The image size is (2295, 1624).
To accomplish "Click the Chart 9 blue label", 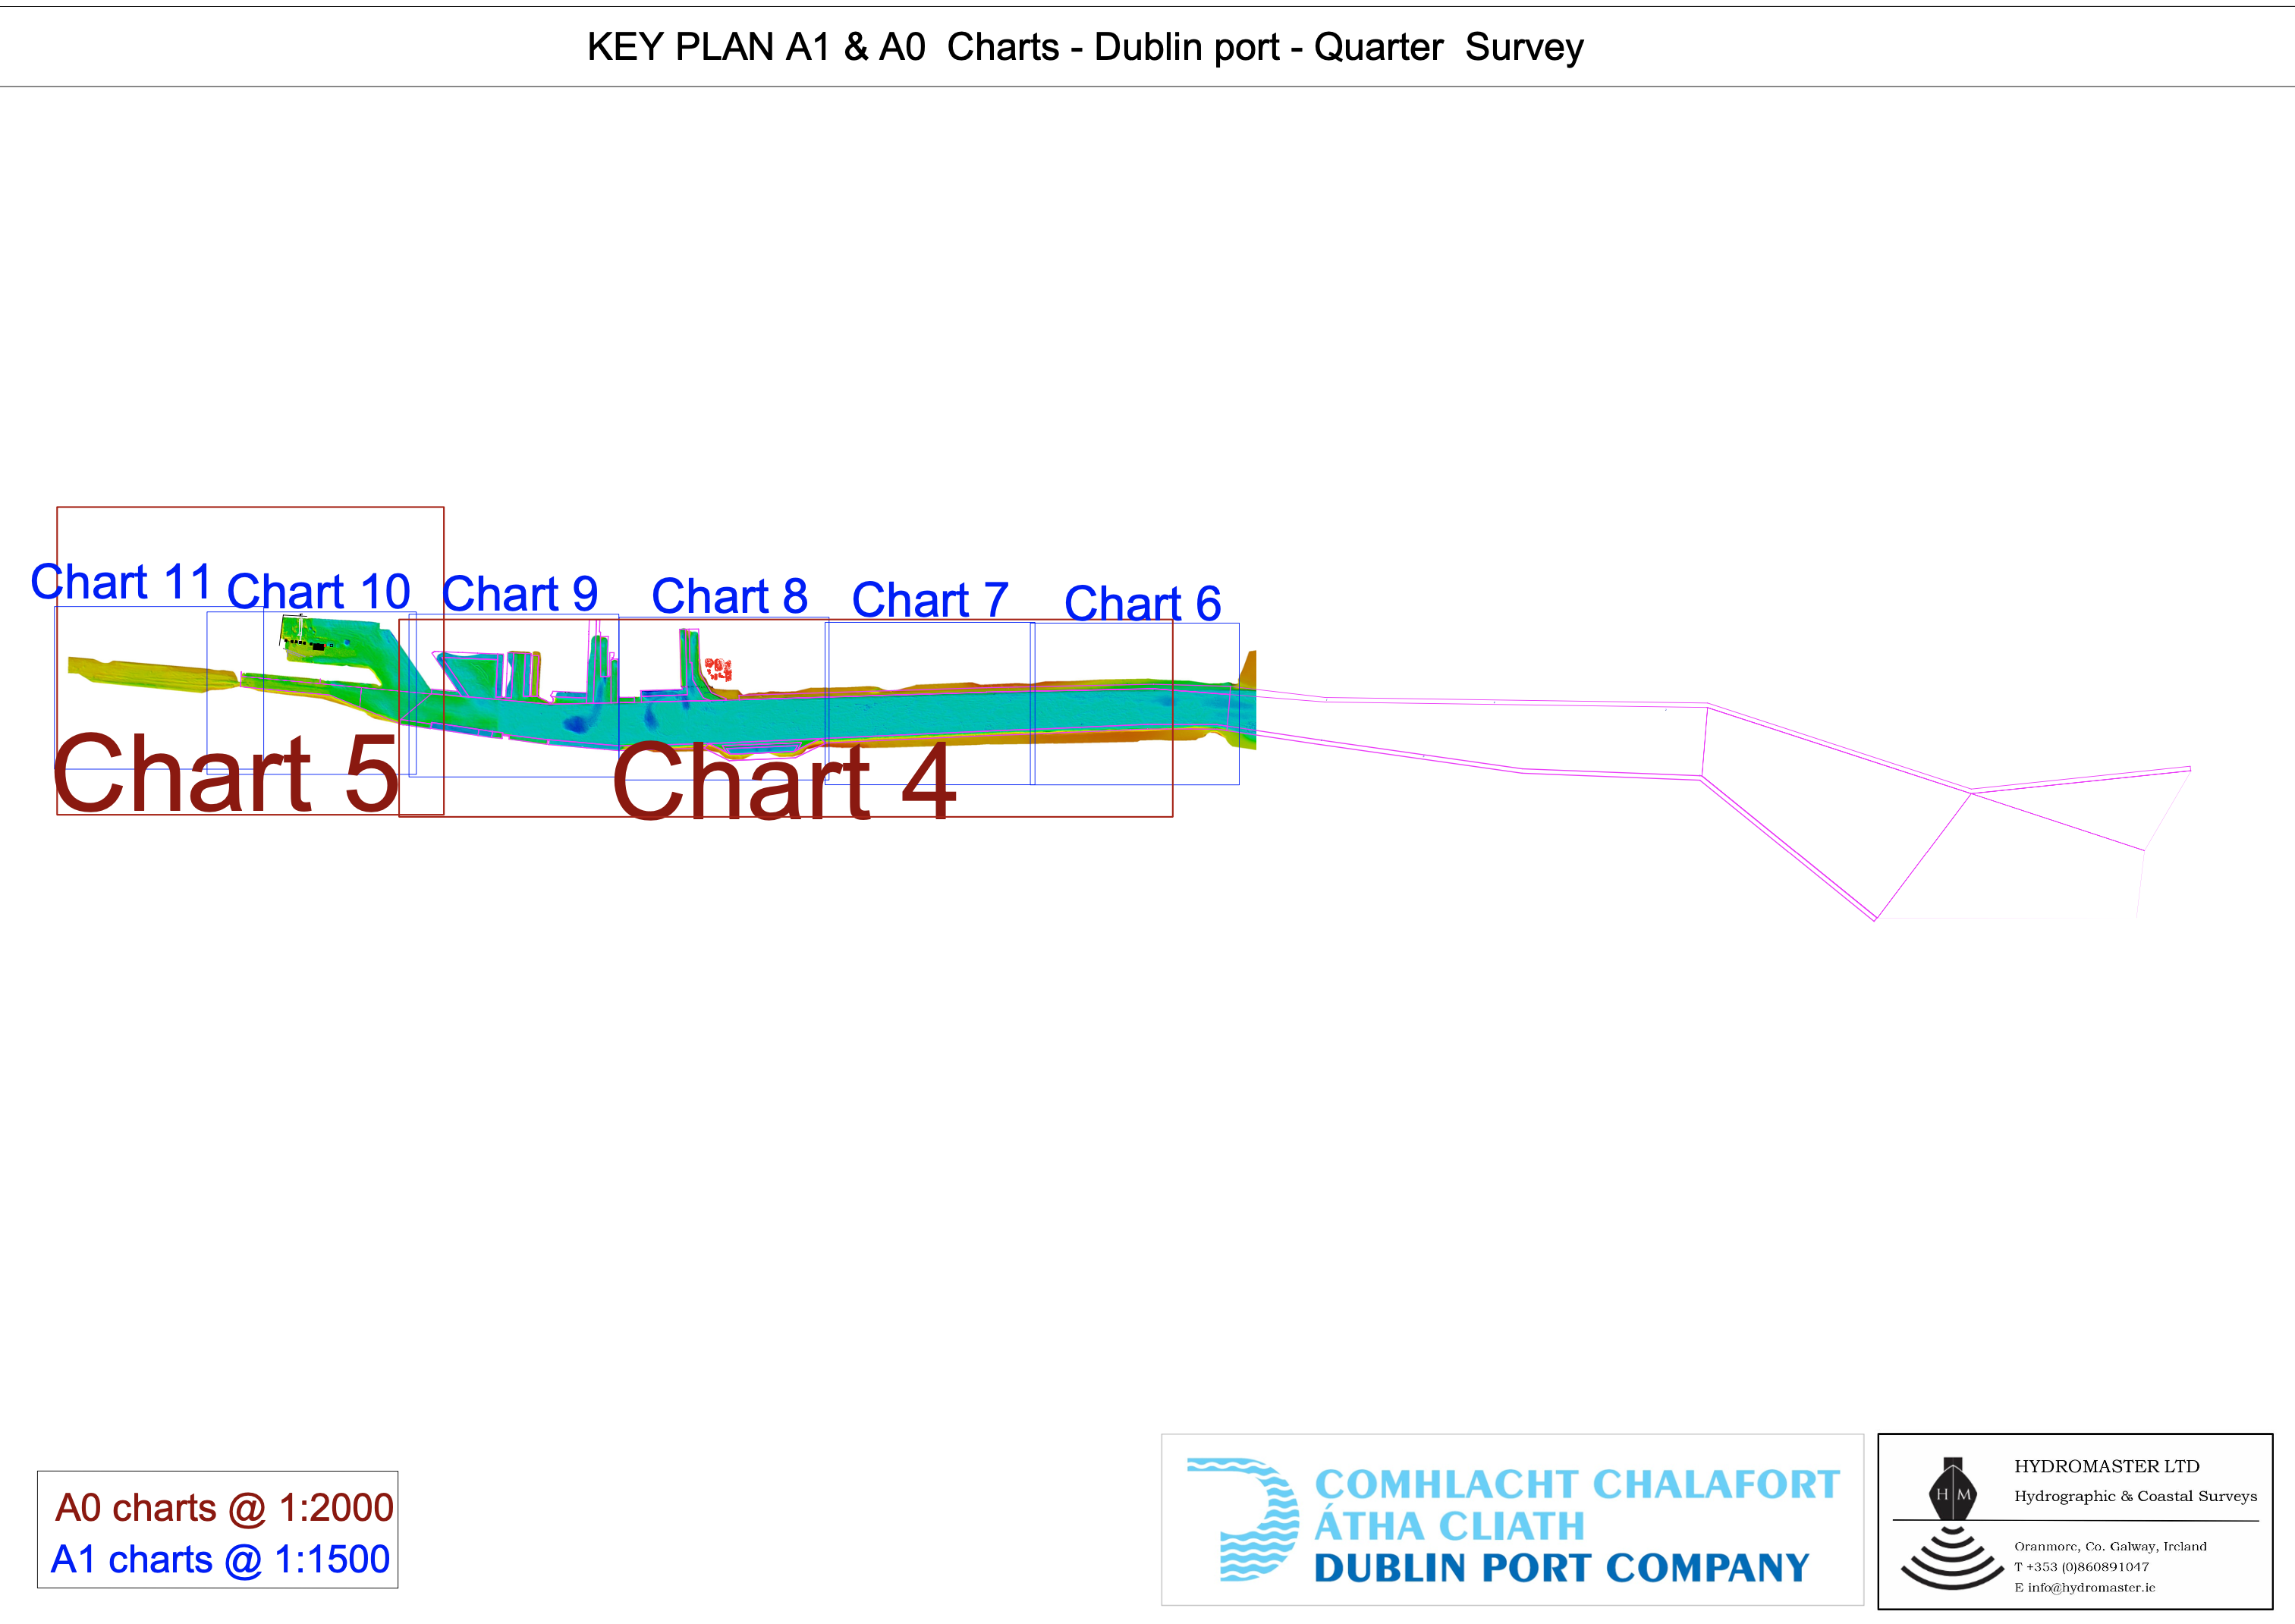I will tap(520, 594).
